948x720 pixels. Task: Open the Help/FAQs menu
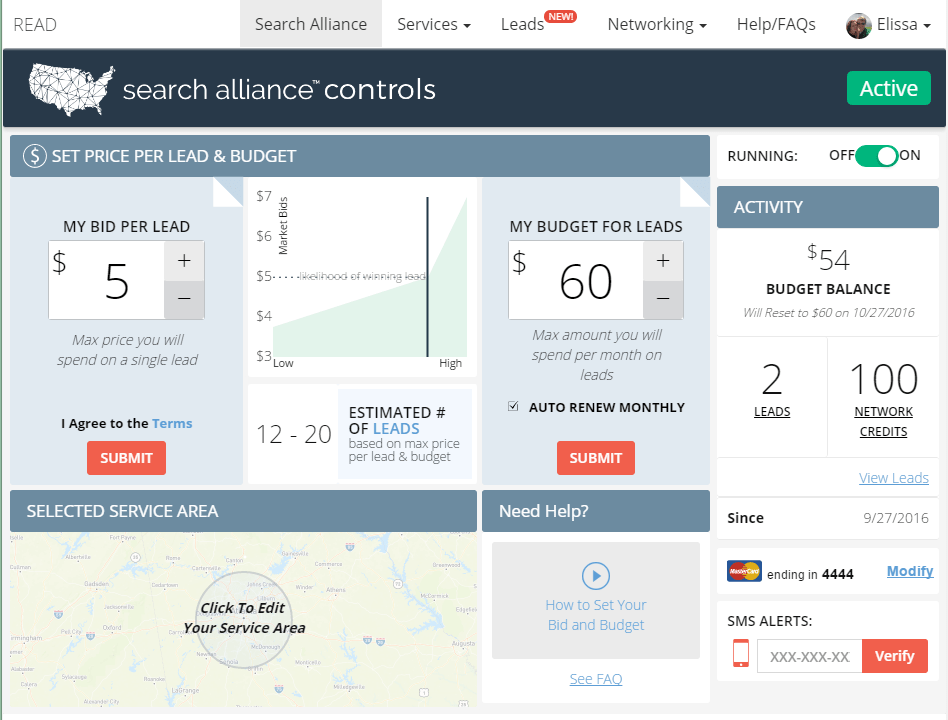coord(776,24)
